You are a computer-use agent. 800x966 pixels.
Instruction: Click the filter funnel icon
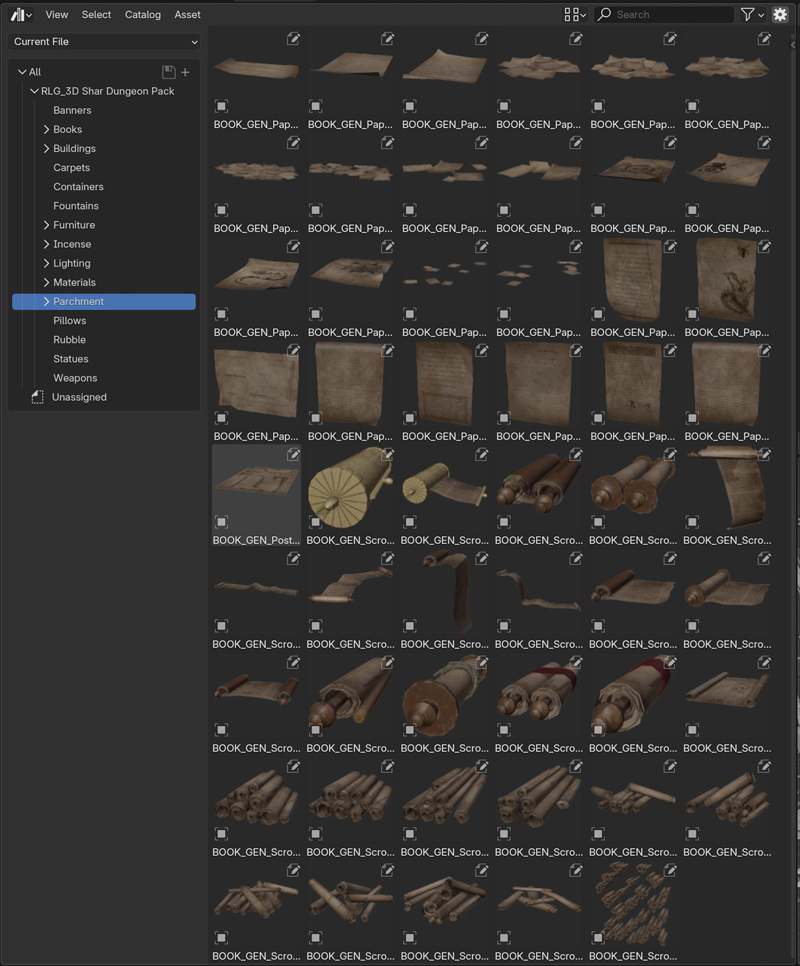748,14
